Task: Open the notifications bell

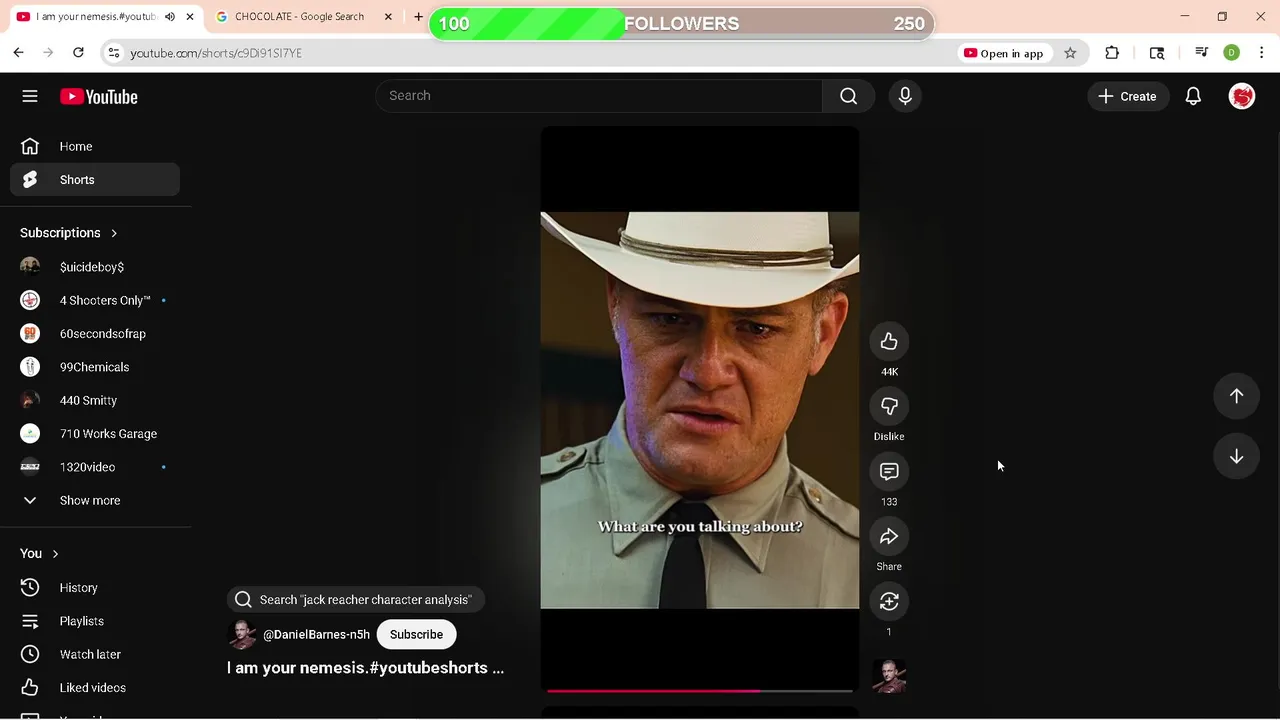Action: tap(1193, 96)
